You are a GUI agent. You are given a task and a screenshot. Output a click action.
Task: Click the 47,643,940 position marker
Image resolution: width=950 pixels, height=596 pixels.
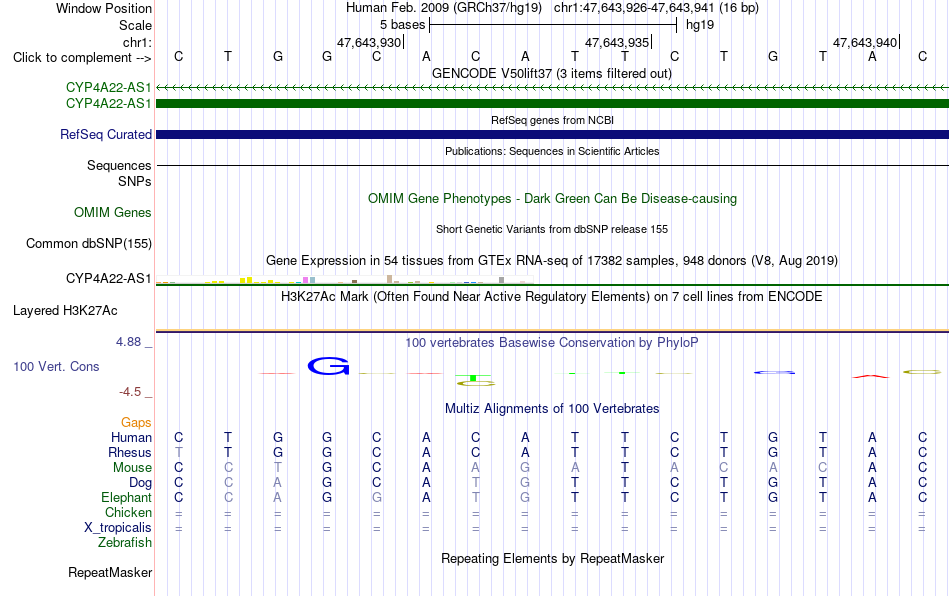pos(865,42)
